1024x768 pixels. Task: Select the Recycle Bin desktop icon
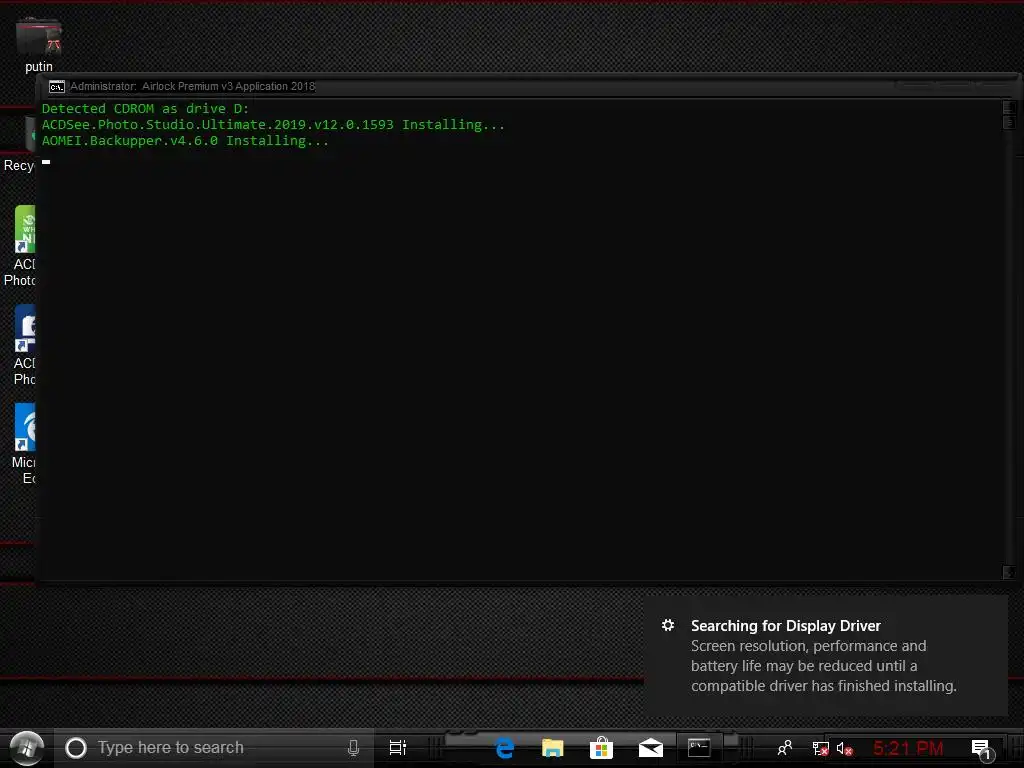[19, 144]
